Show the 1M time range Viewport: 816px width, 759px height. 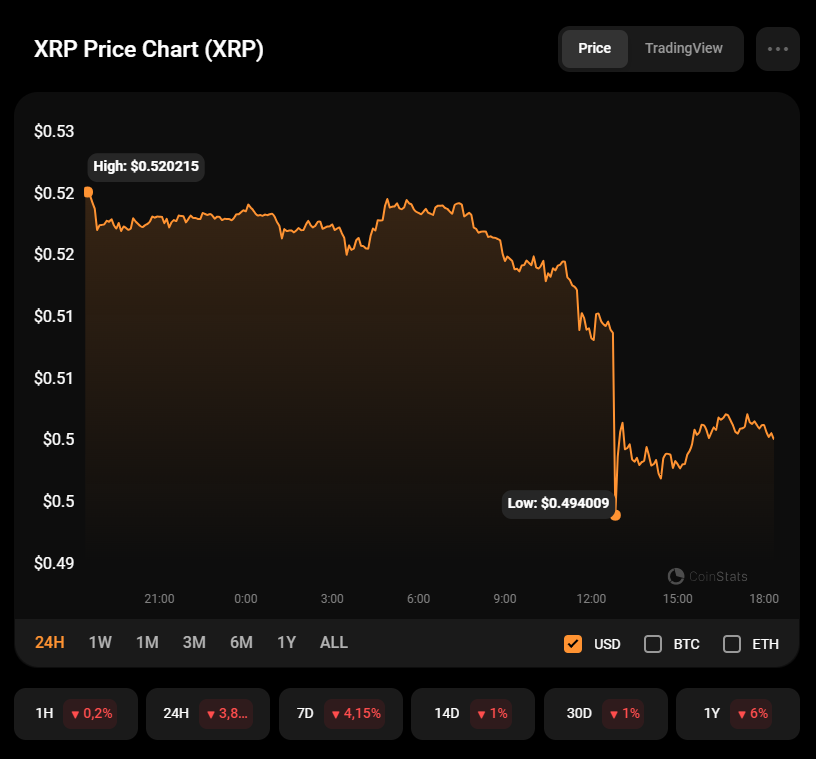click(x=147, y=642)
